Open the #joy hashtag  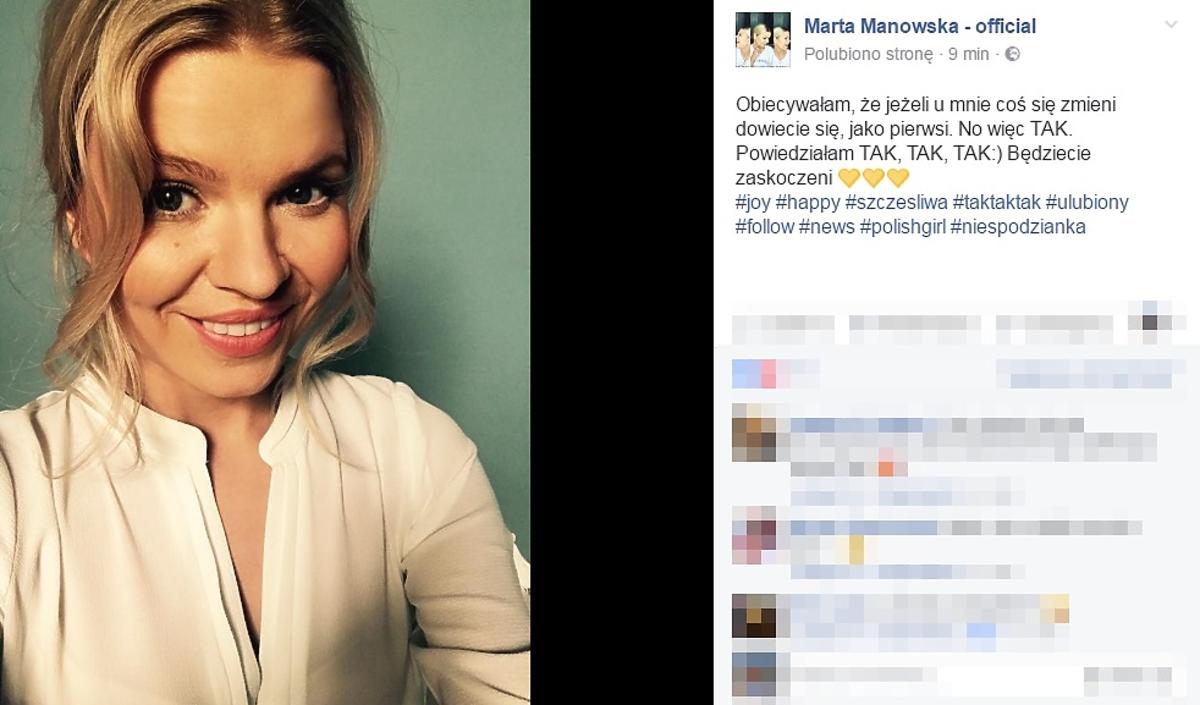(x=752, y=203)
